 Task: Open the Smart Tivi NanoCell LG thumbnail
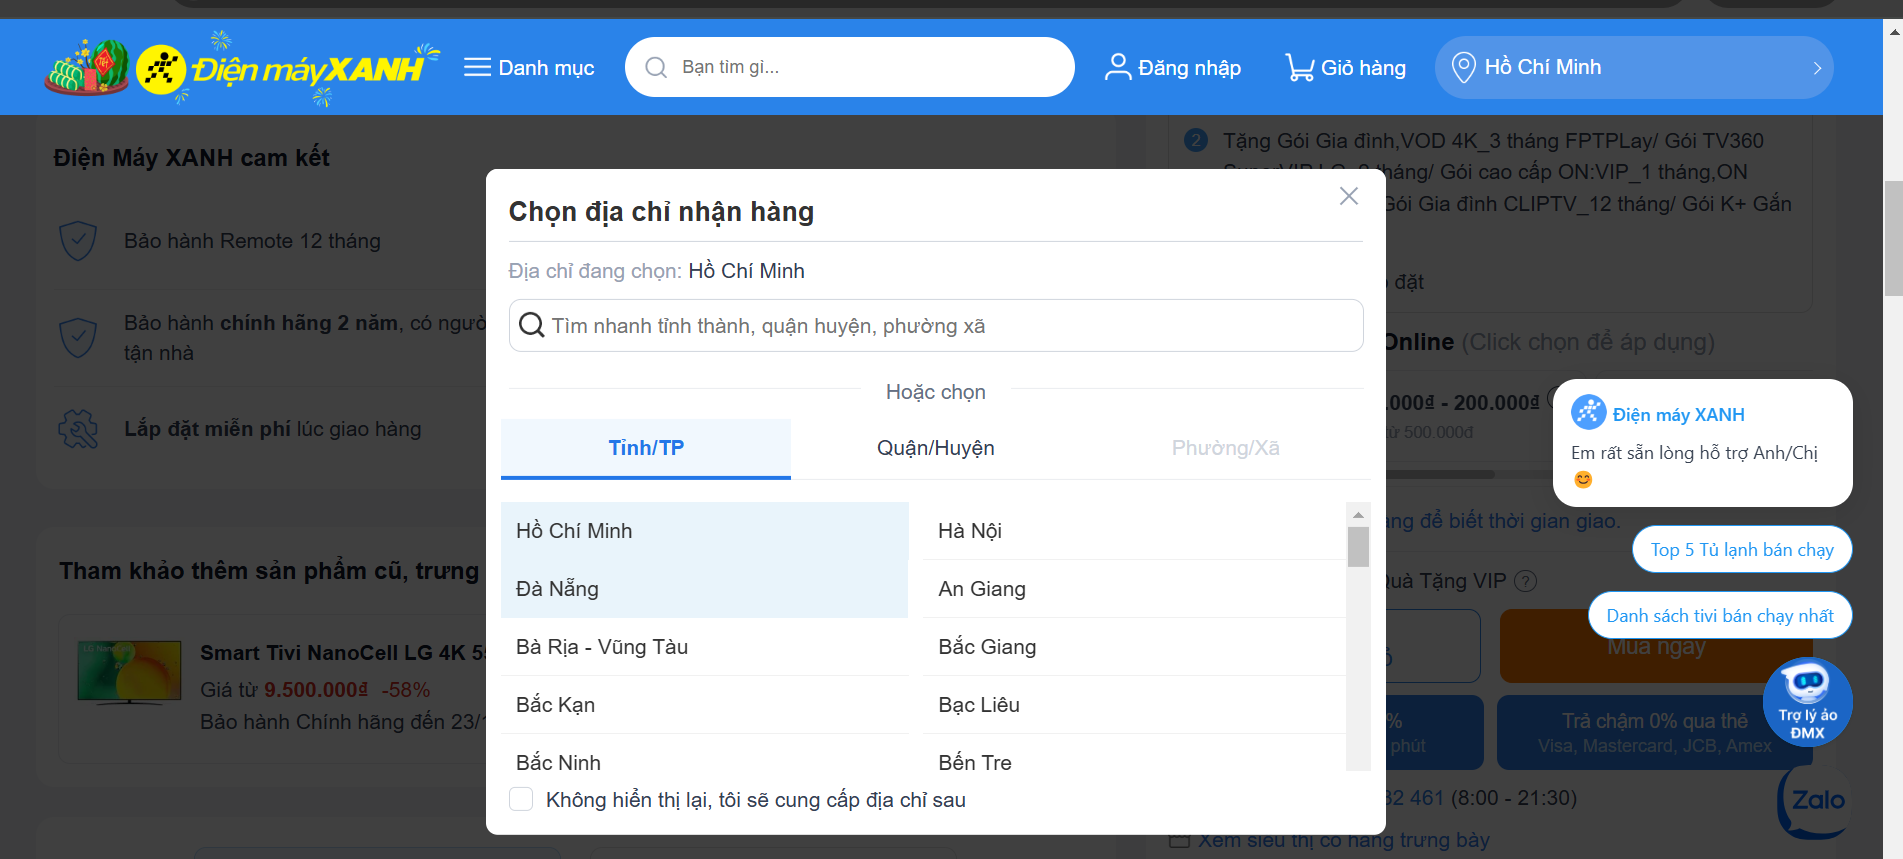(x=130, y=673)
